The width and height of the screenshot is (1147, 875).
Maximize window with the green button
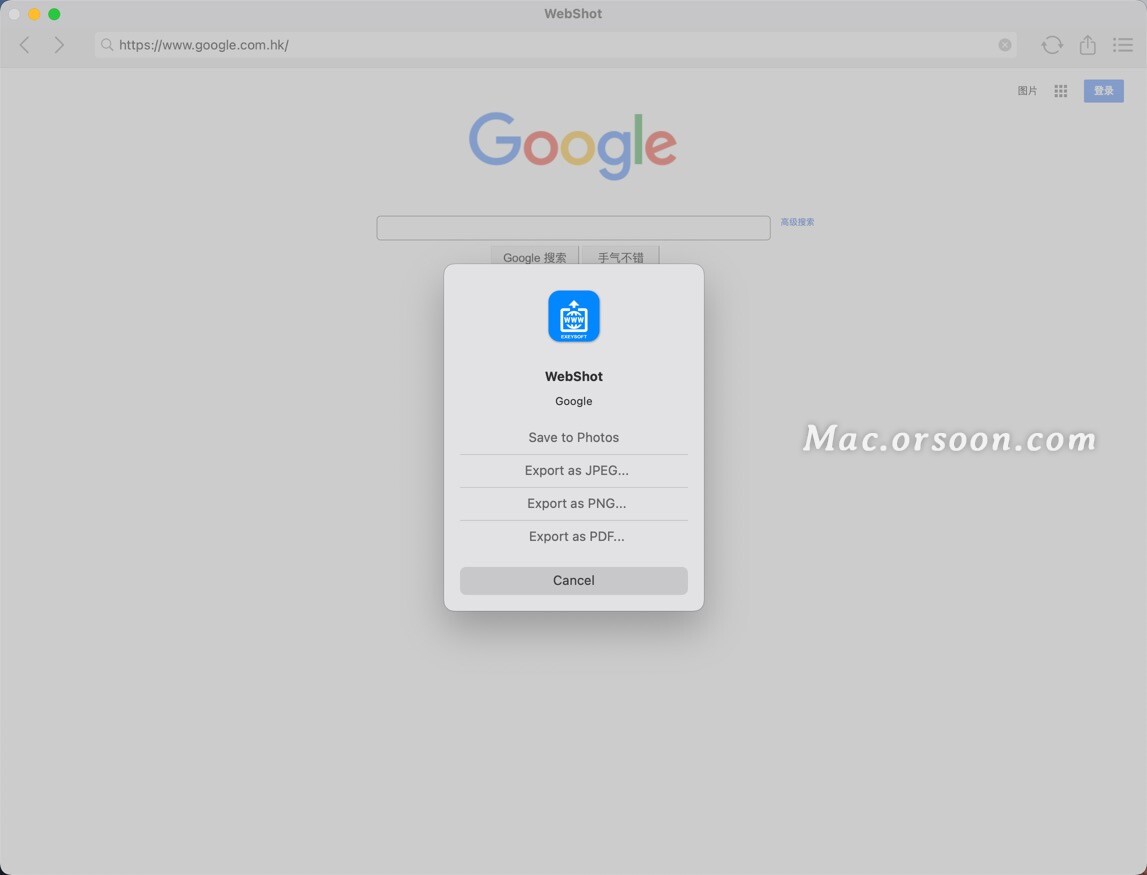[x=54, y=14]
